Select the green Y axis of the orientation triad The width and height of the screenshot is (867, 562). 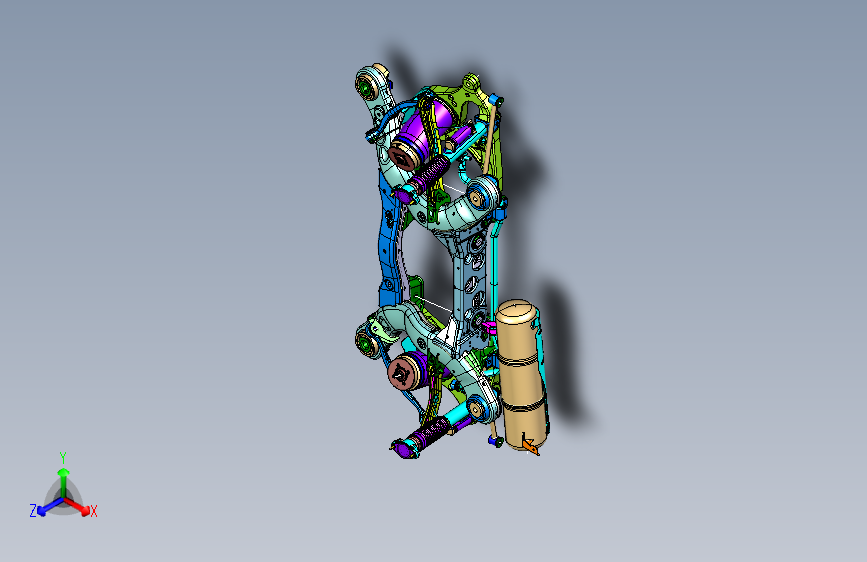coord(64,482)
